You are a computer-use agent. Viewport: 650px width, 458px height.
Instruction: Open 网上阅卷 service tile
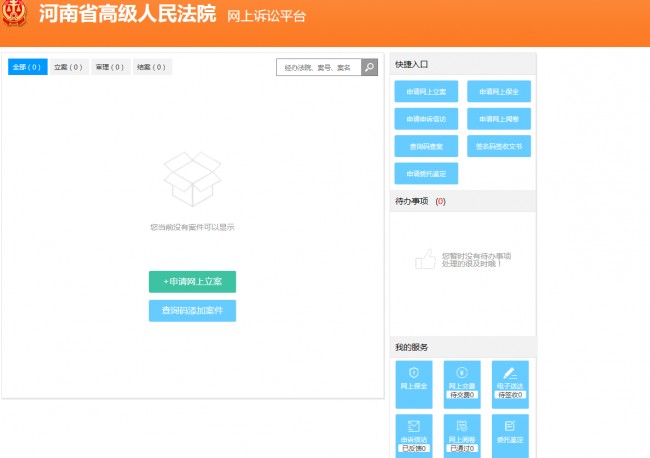(462, 436)
